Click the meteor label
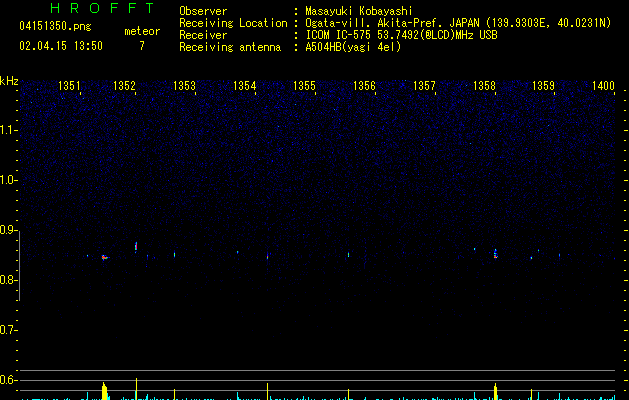629x400 pixels. tap(142, 31)
